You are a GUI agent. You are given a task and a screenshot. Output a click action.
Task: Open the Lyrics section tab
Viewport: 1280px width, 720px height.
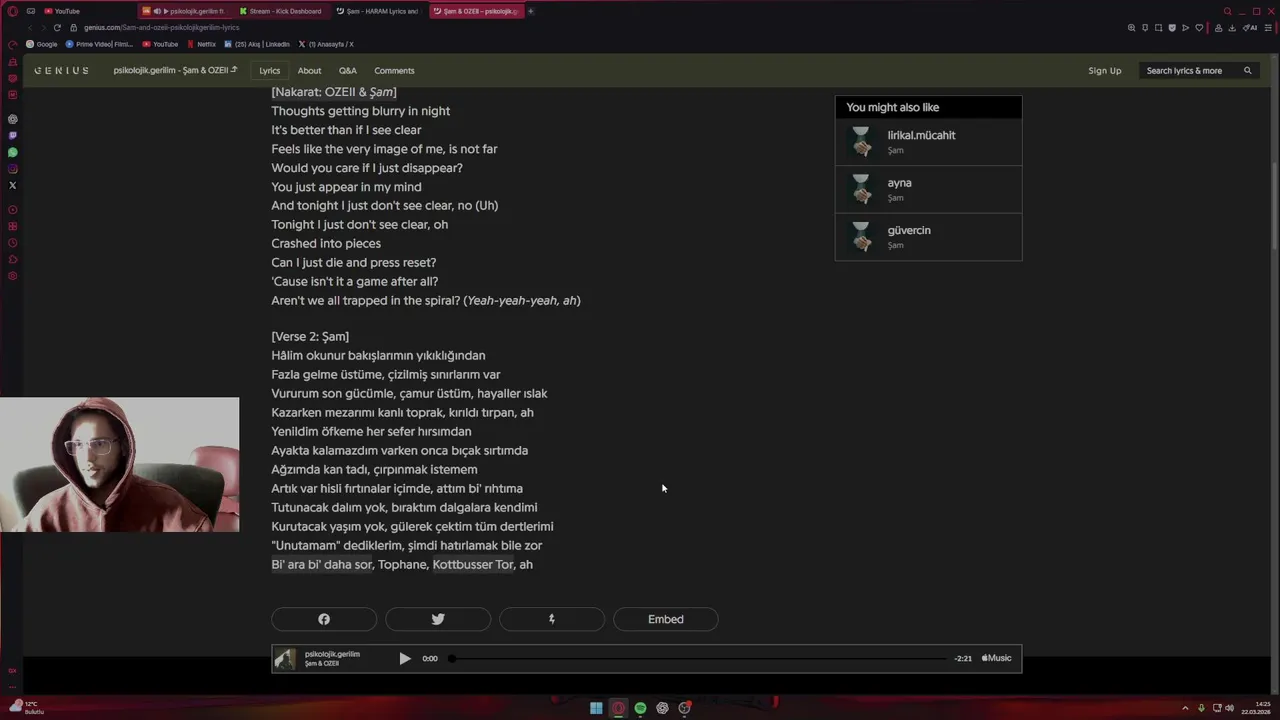270,70
